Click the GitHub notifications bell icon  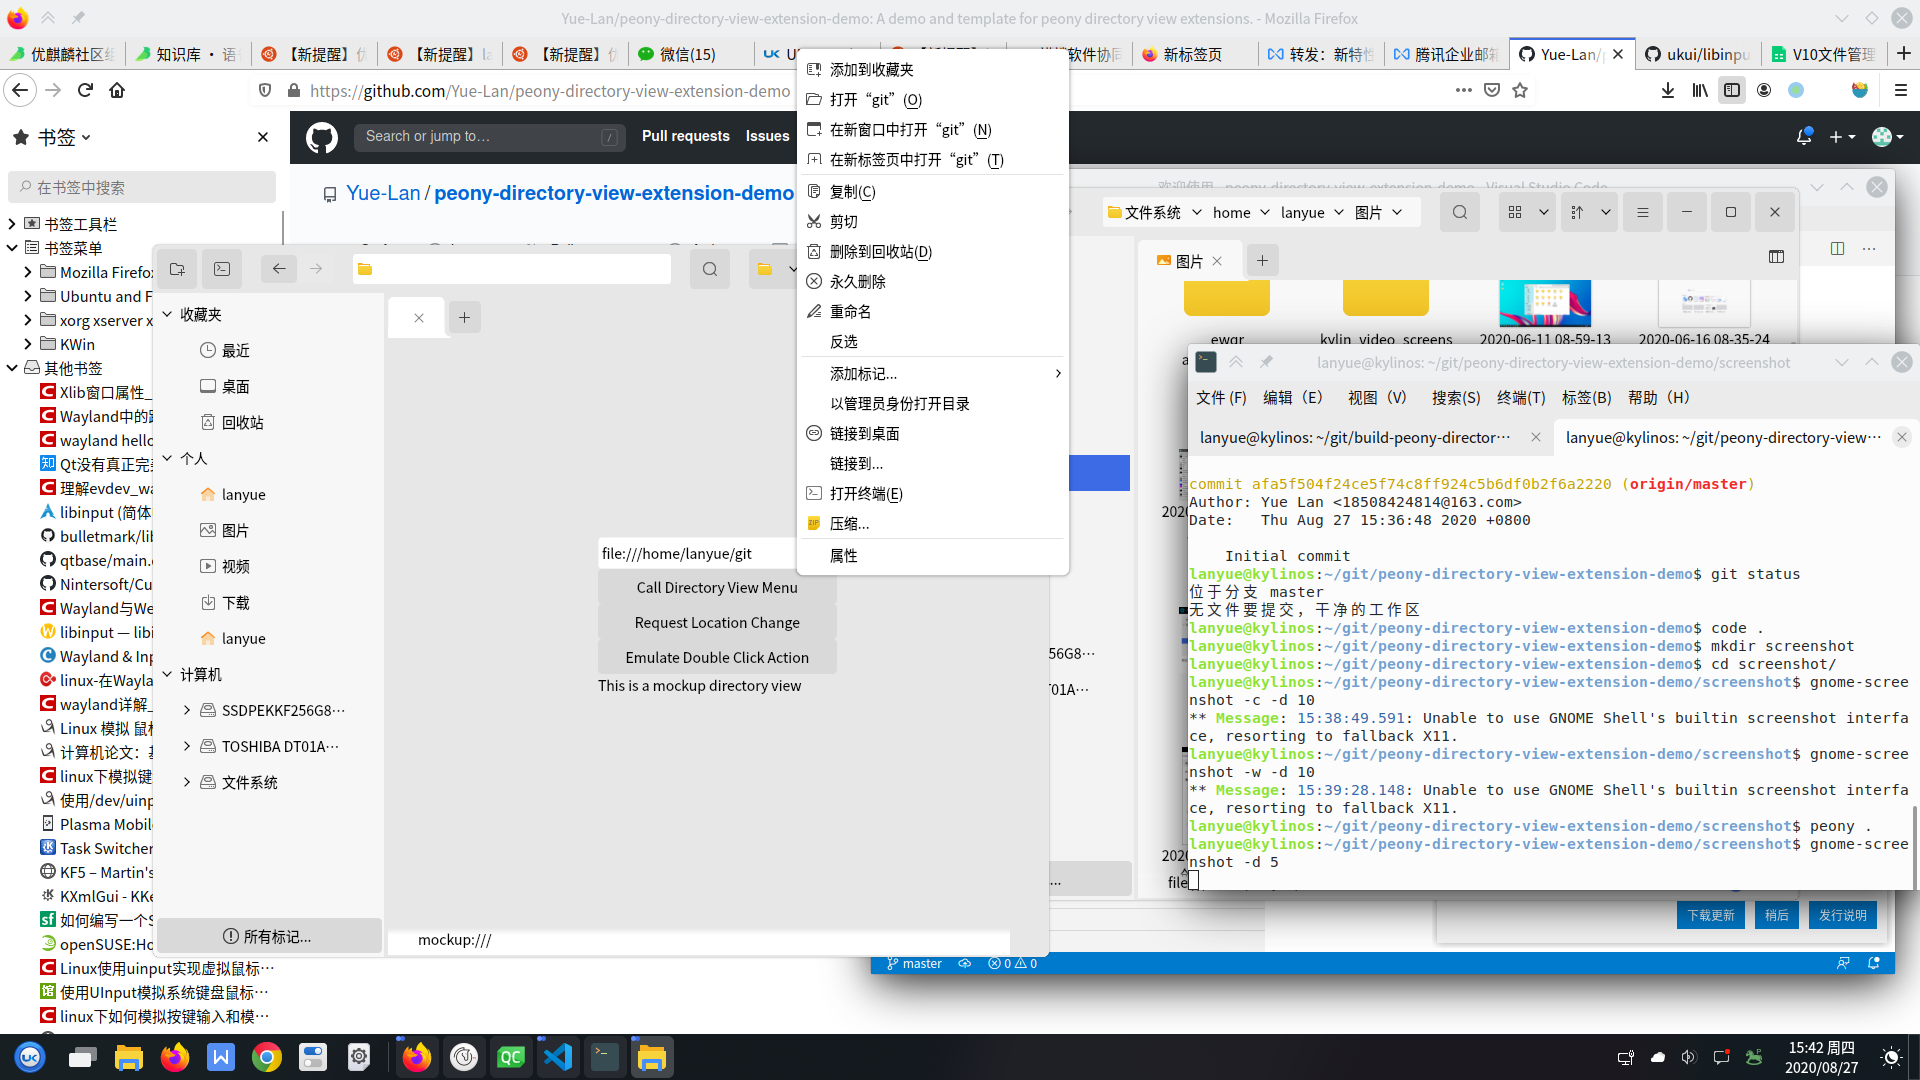coord(1804,136)
